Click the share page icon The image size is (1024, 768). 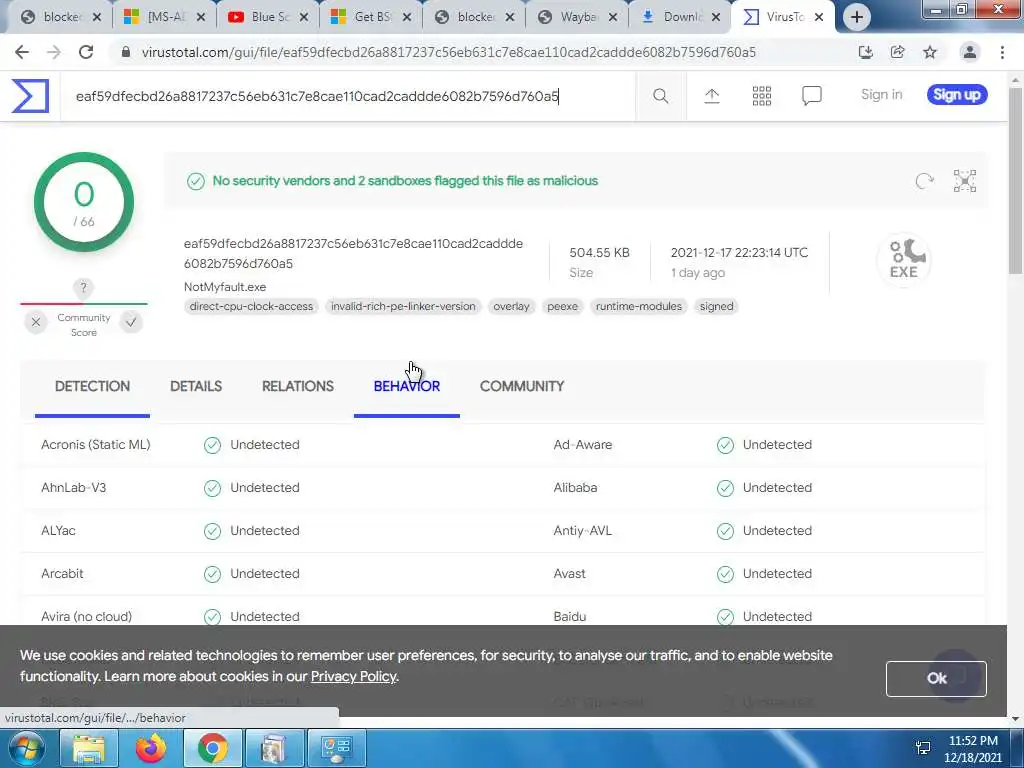click(x=898, y=52)
